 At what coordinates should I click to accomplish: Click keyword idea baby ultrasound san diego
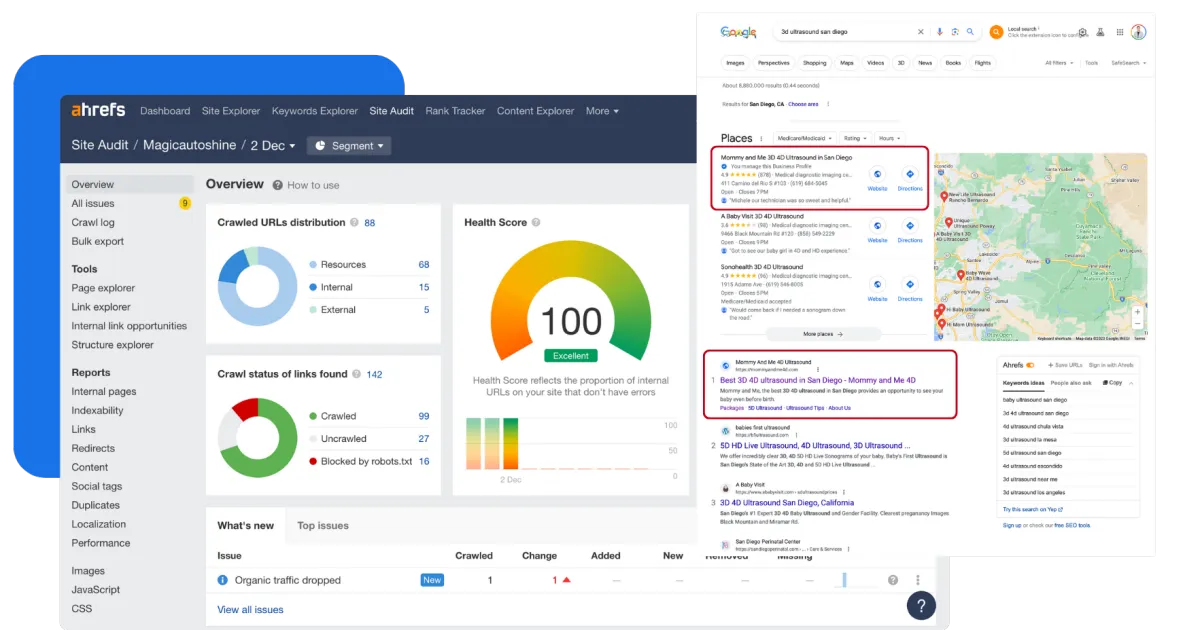point(1035,400)
